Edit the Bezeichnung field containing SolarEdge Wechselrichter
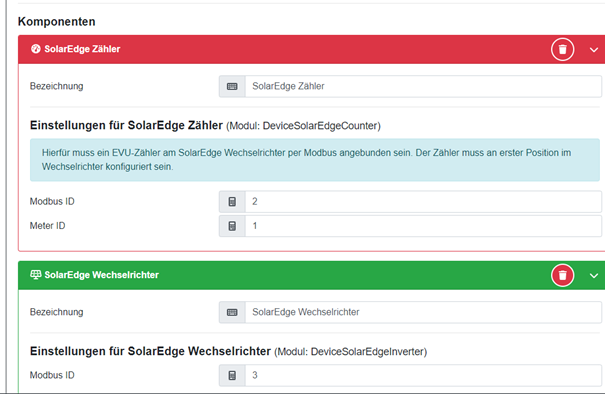This screenshot has height=394, width=605. click(x=423, y=312)
